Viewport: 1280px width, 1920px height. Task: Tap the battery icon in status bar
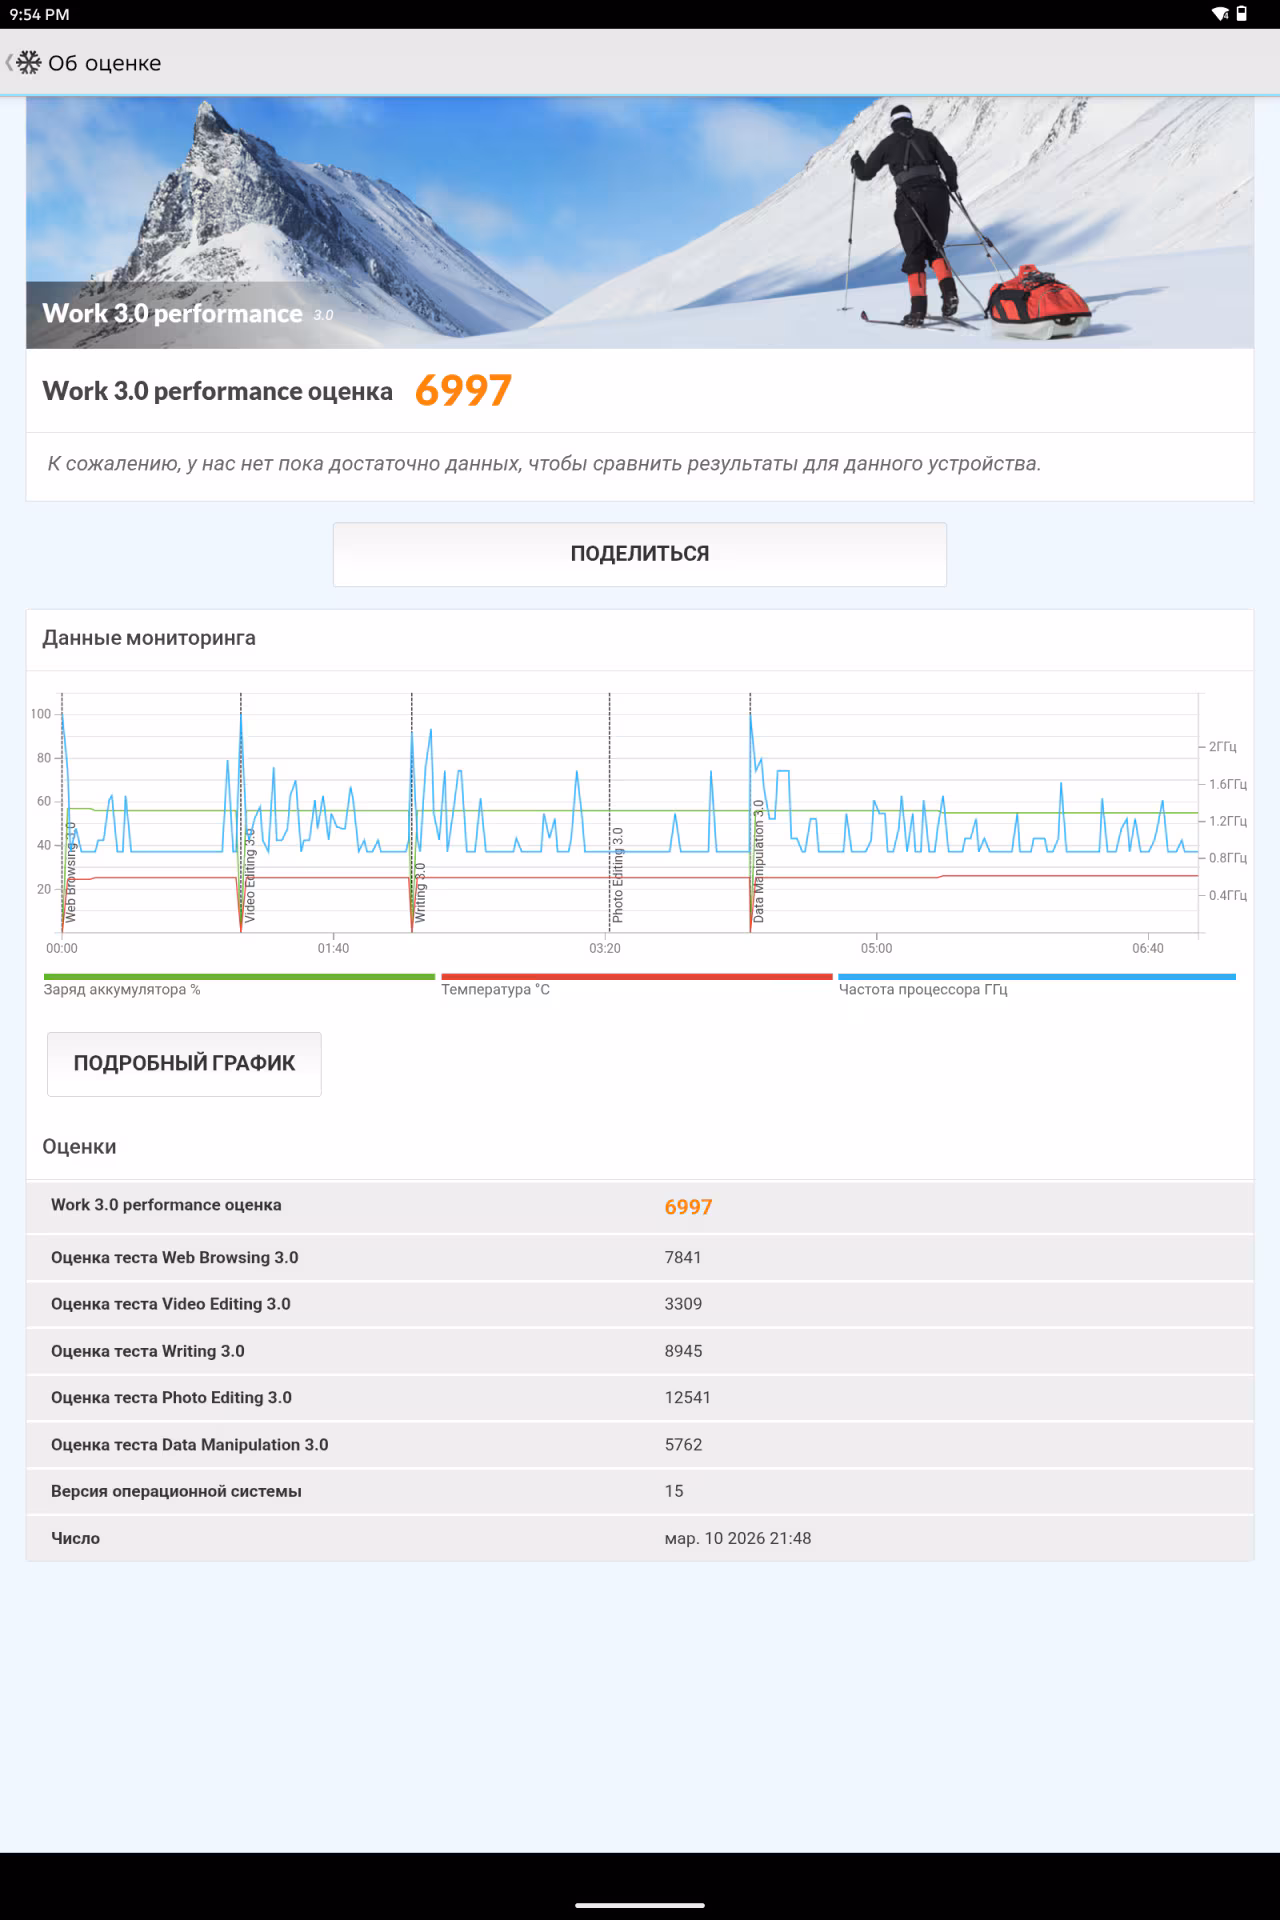1242,14
